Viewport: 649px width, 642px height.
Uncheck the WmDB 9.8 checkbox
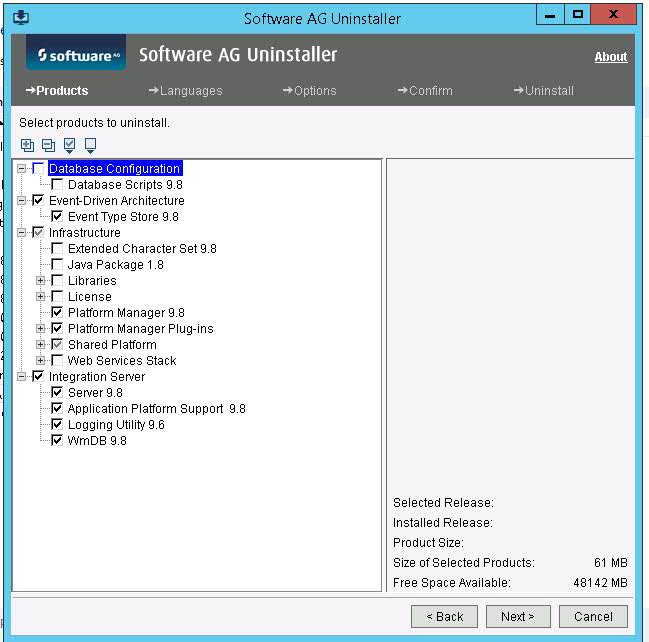(x=57, y=440)
